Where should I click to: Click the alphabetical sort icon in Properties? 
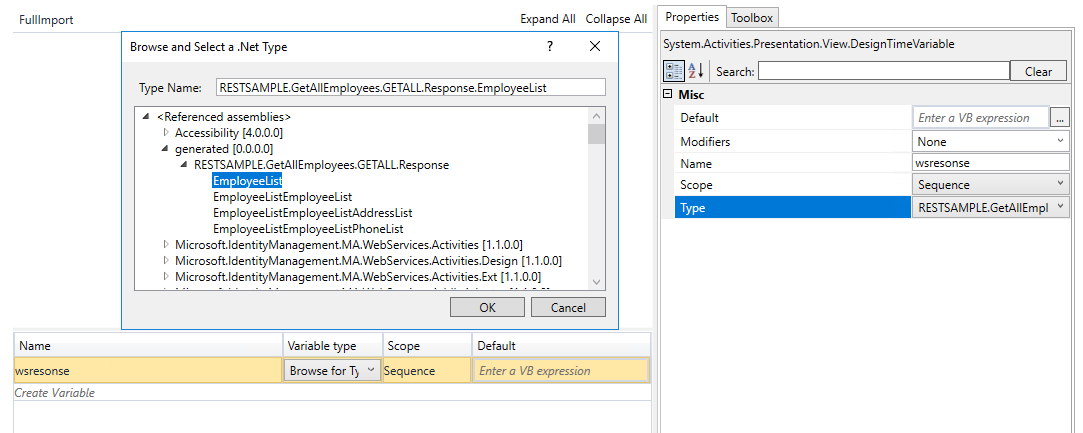coord(696,70)
